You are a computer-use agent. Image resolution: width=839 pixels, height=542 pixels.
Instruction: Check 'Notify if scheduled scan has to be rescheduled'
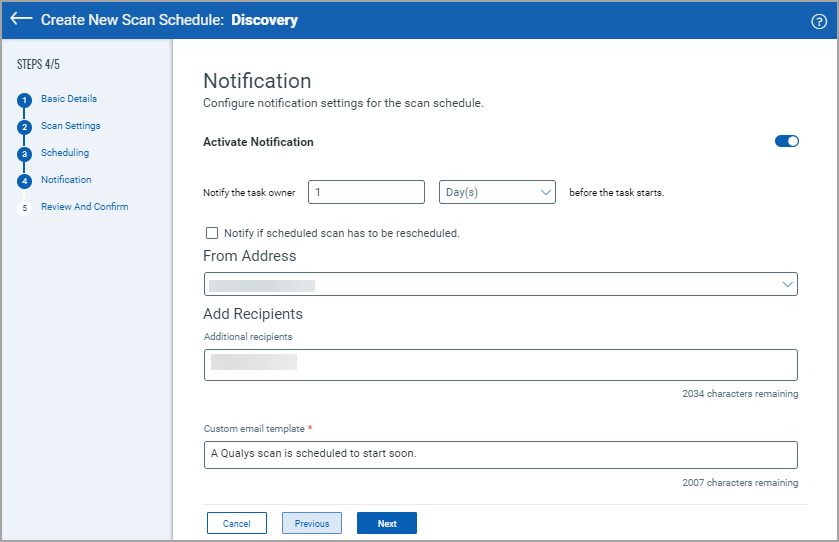[212, 233]
